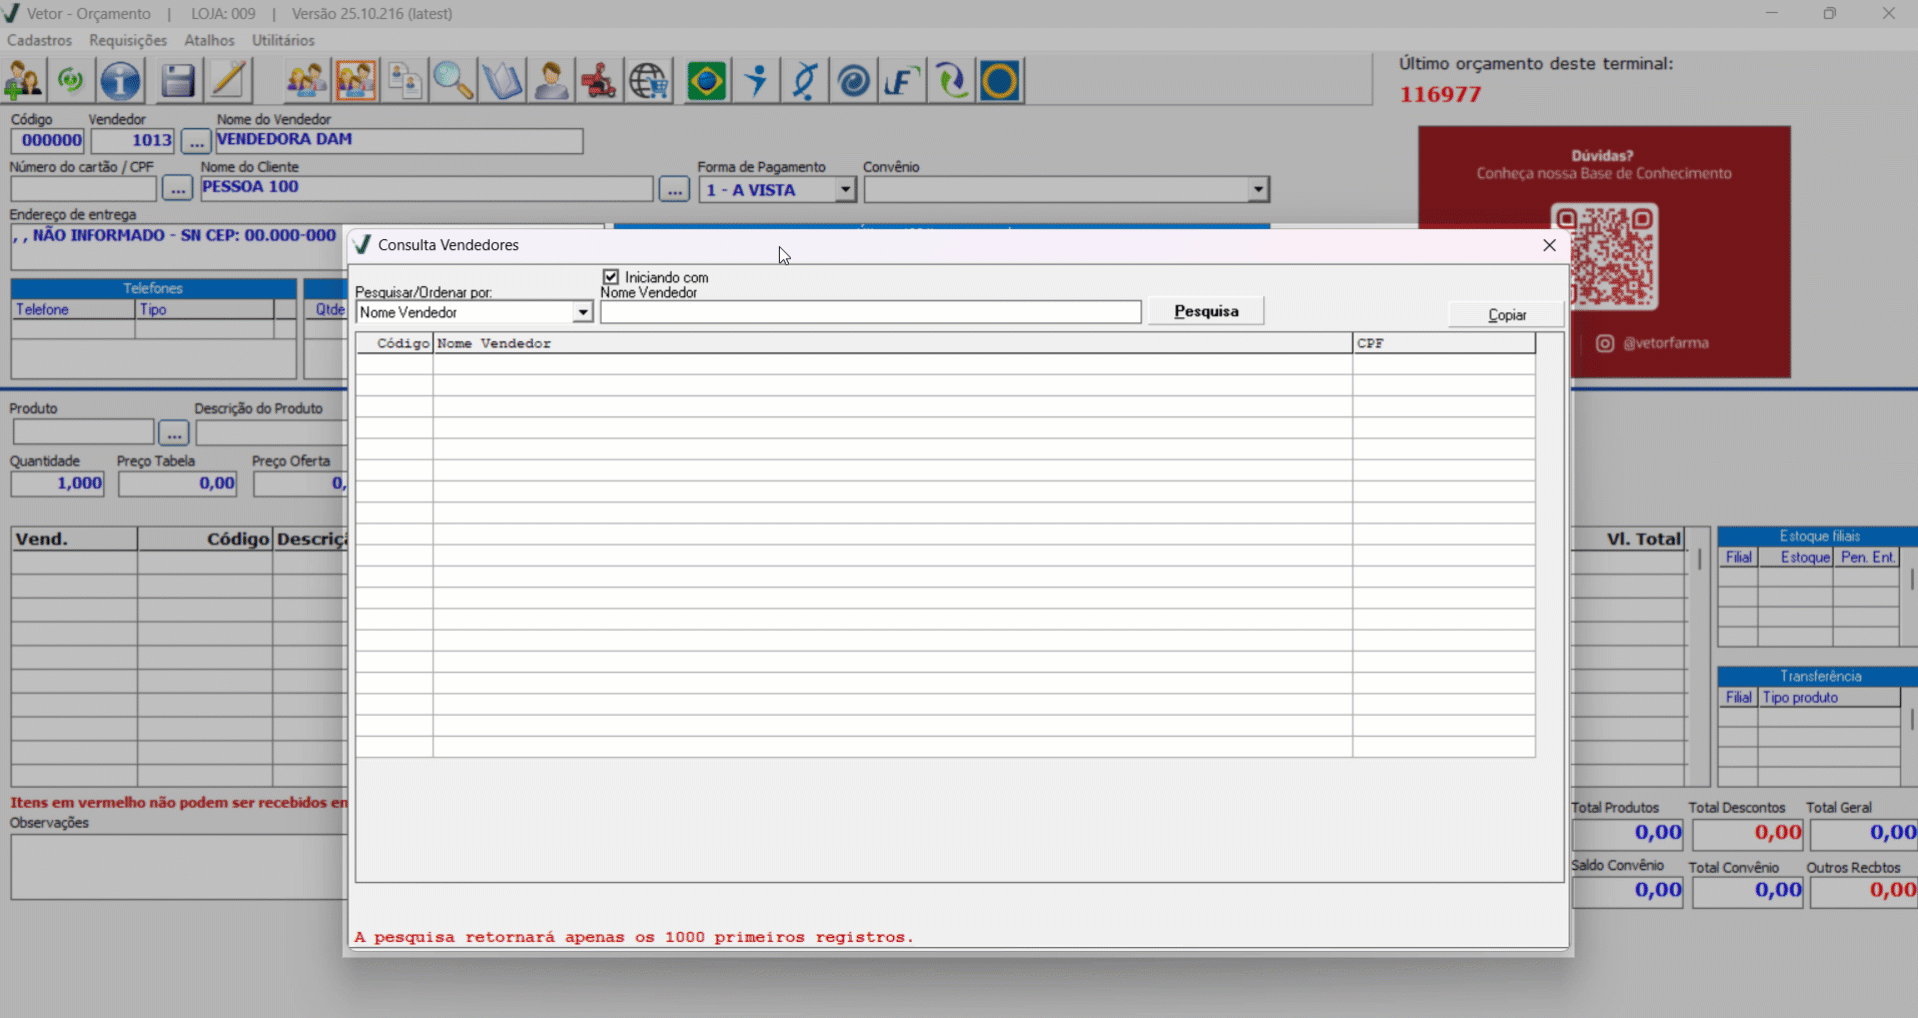Click the blue information icon in toolbar
This screenshot has width=1918, height=1018.
coord(120,81)
